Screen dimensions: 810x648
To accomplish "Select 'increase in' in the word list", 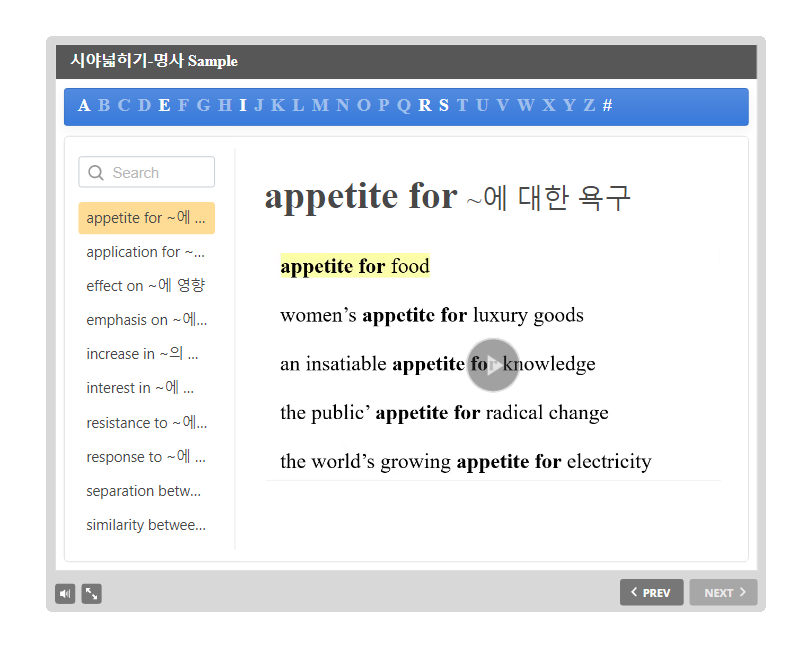I will pyautogui.click(x=142, y=354).
